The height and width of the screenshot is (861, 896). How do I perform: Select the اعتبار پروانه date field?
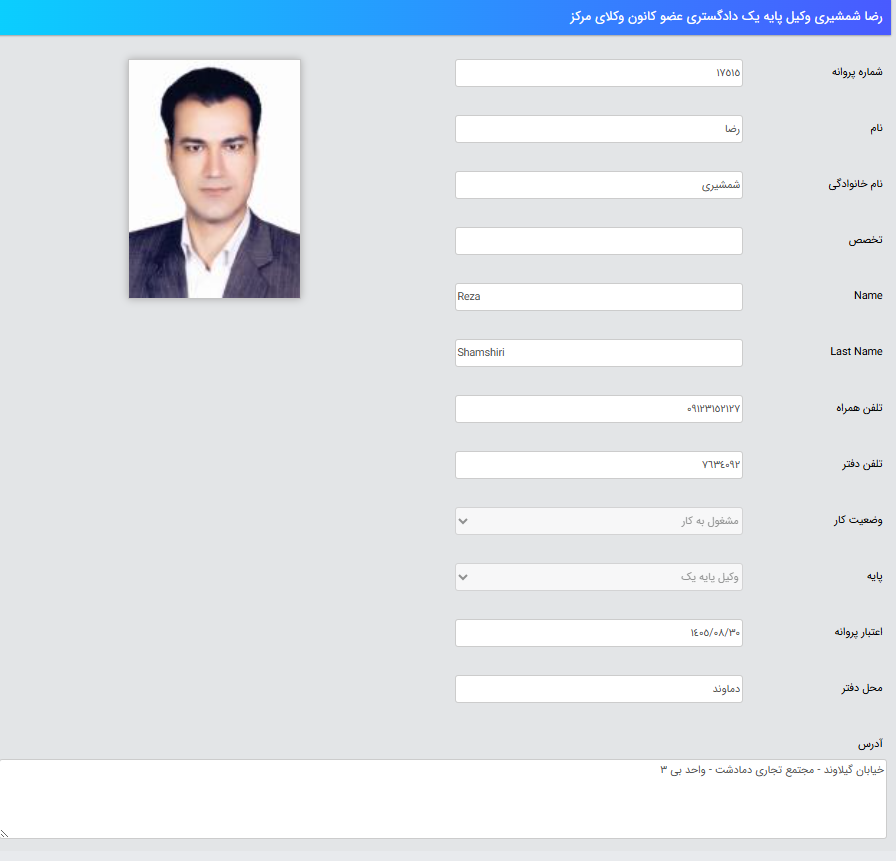598,632
